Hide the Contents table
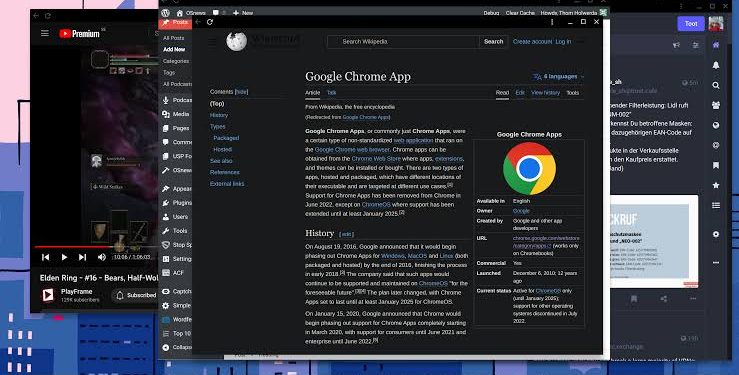 [x=241, y=92]
